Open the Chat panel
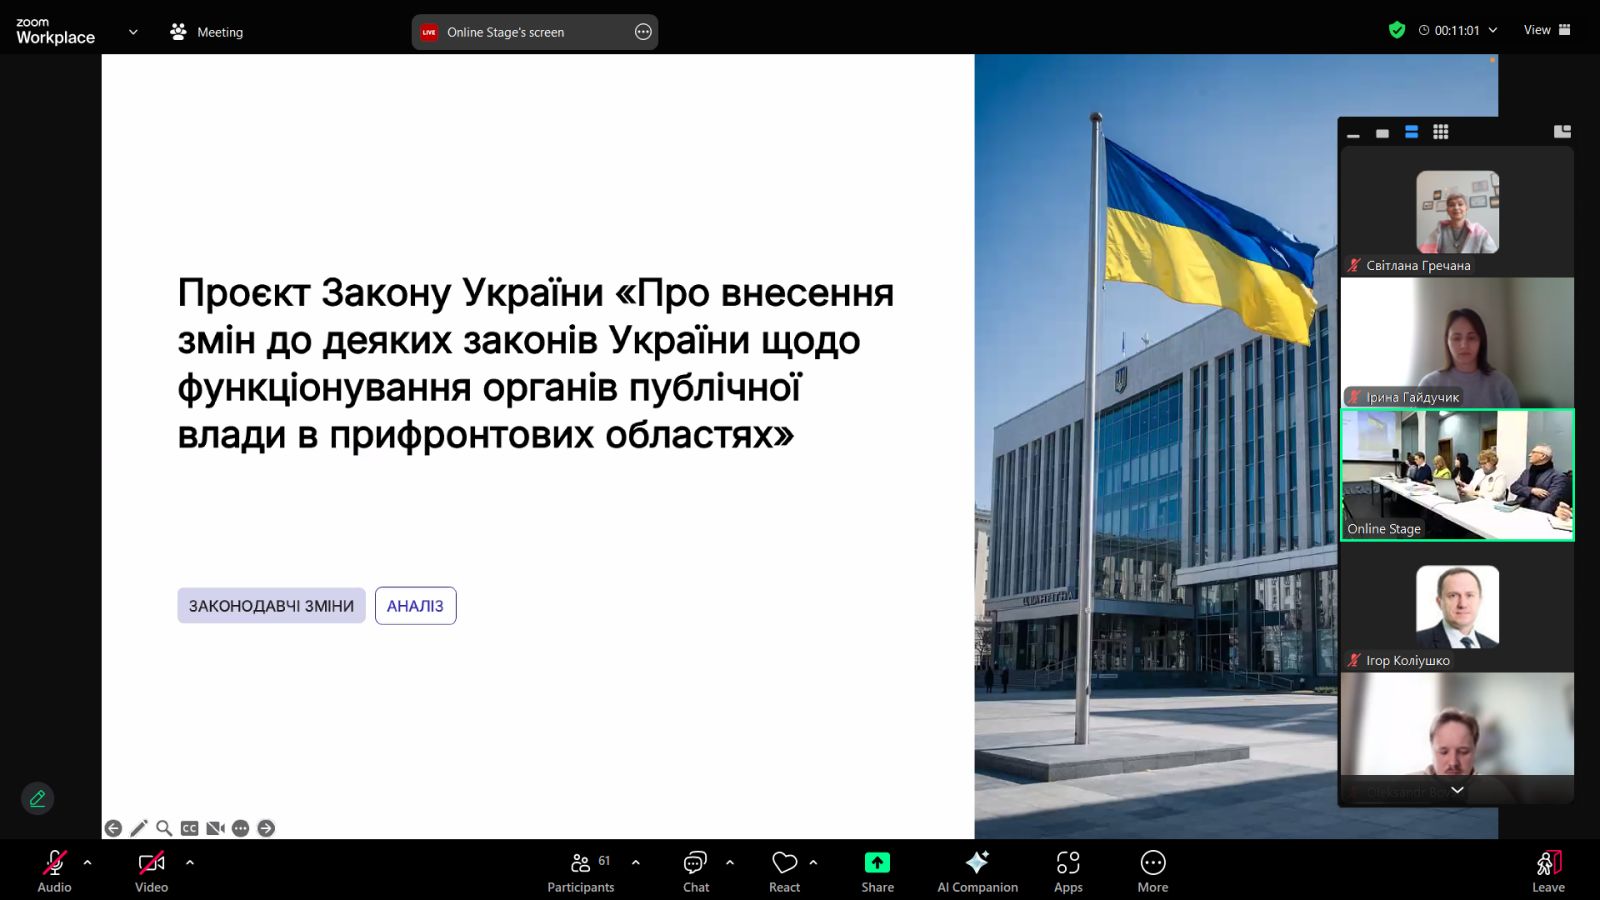This screenshot has width=1600, height=900. [695, 871]
